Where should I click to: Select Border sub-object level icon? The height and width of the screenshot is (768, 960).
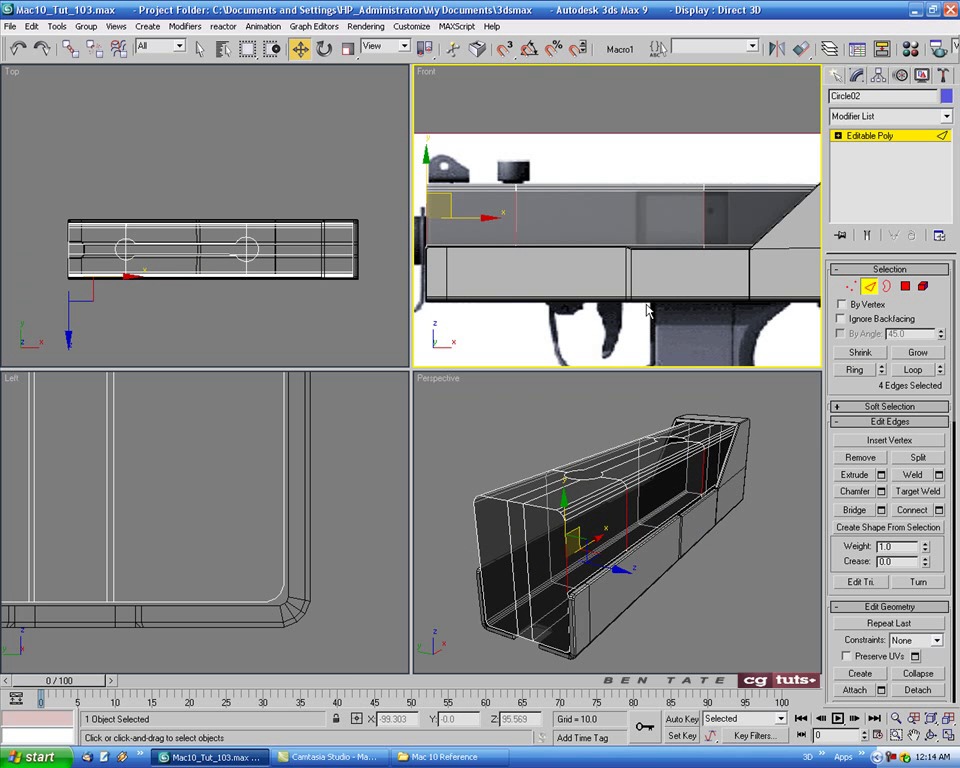pyautogui.click(x=887, y=286)
